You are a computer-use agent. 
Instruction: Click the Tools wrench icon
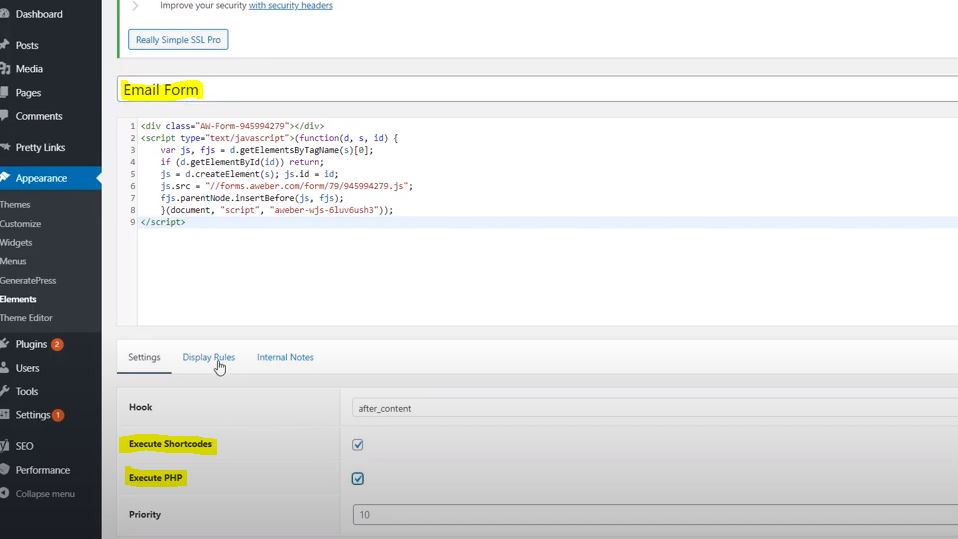[4, 390]
